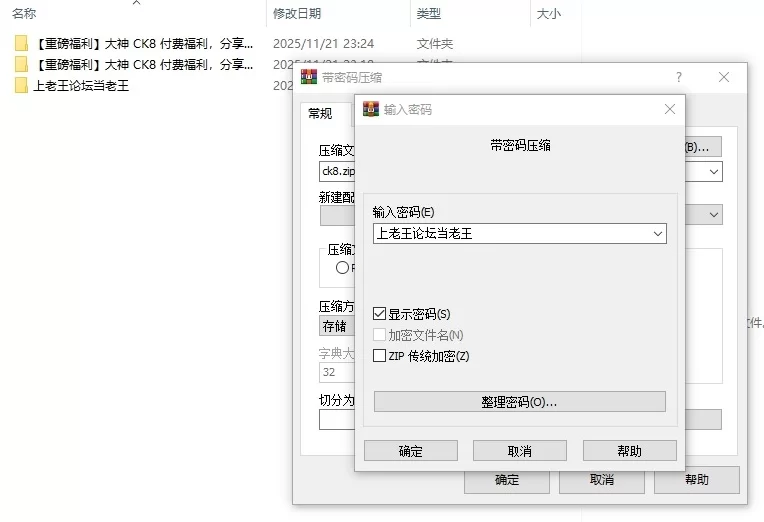
Task: Click the ck8.zip archive name field
Action: click(x=337, y=172)
